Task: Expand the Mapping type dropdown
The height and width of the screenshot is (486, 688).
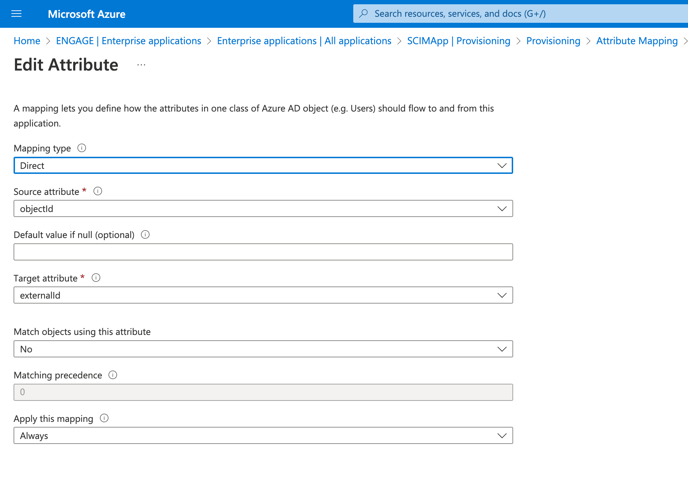Action: coord(263,165)
